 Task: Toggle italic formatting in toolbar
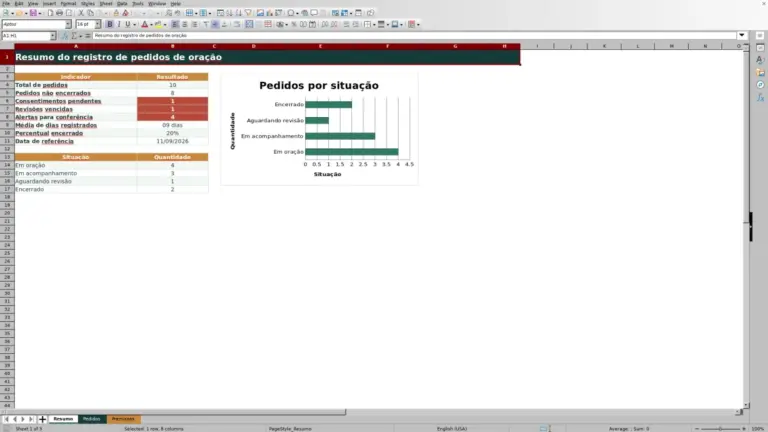[x=119, y=24]
